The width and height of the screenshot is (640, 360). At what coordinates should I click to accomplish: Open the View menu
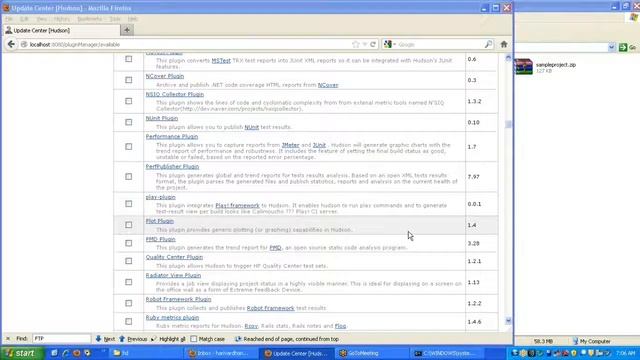tap(42, 19)
